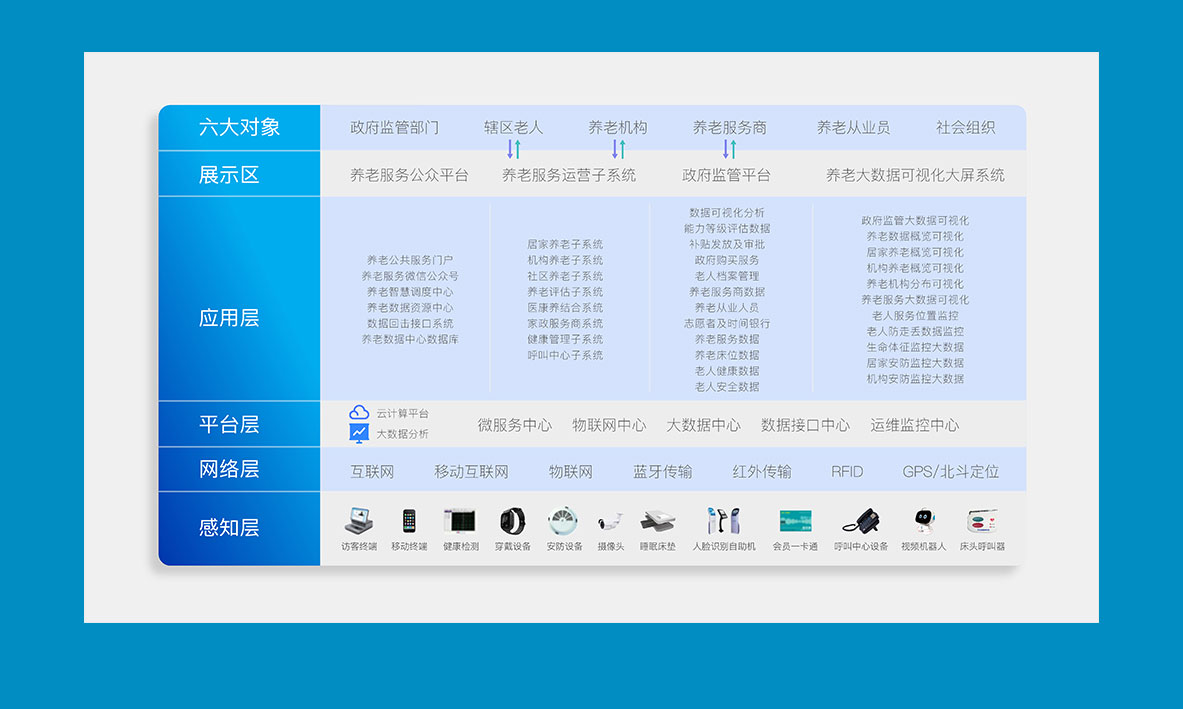Click the 视频机器人 robot icon
The height and width of the screenshot is (709, 1183).
pyautogui.click(x=923, y=521)
